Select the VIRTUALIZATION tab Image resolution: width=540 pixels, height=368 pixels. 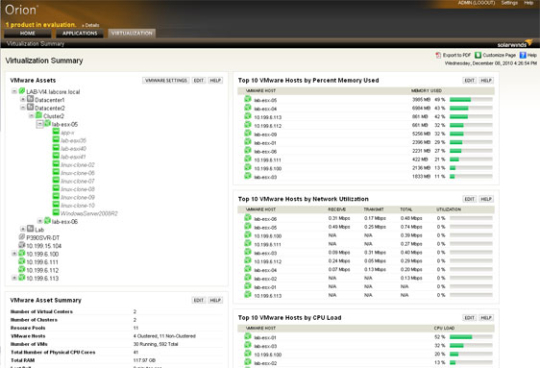[x=132, y=33]
